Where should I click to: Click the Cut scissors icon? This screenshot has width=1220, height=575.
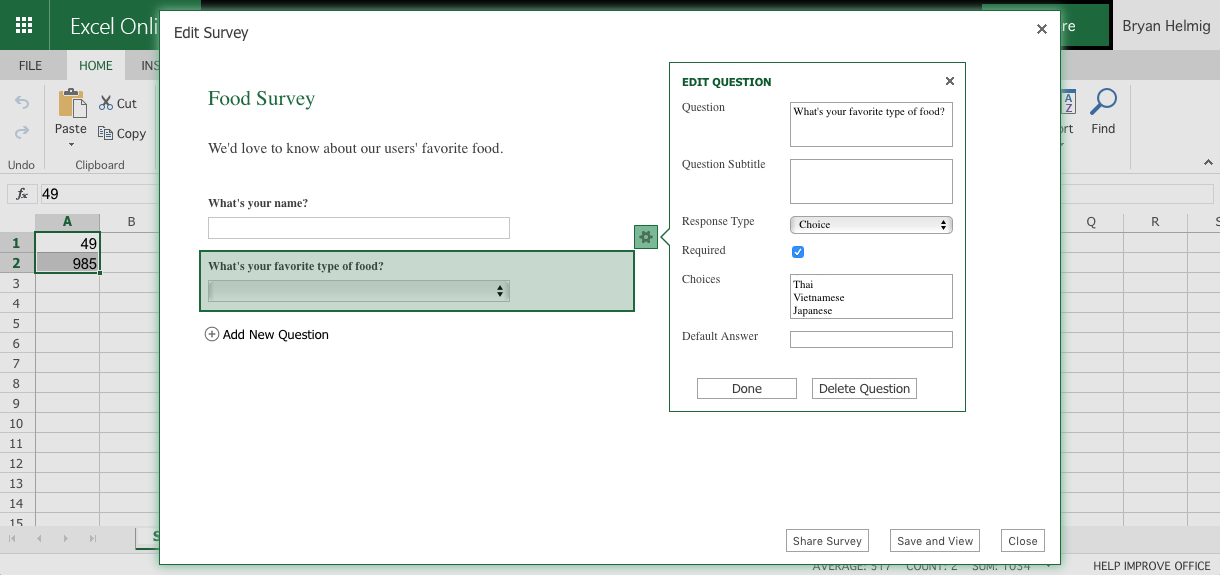click(x=106, y=103)
